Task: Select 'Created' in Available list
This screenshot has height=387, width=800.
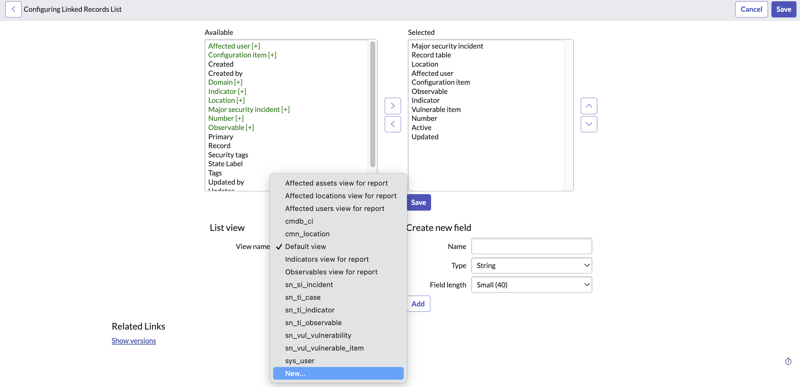Action: (221, 64)
